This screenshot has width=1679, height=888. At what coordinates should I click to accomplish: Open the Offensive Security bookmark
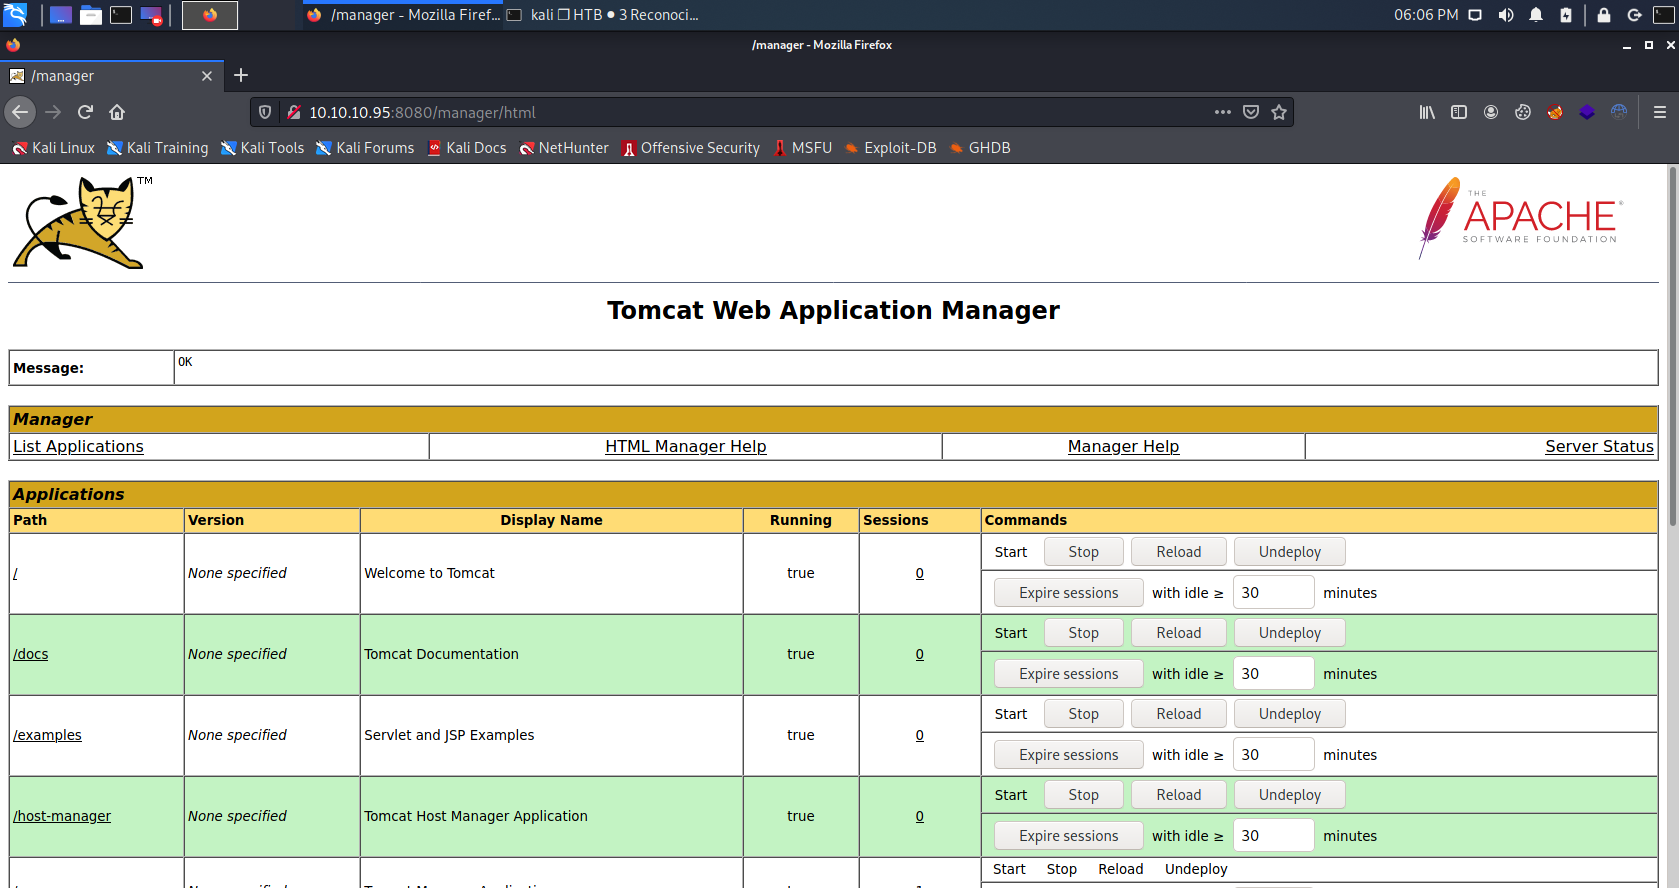(x=691, y=148)
